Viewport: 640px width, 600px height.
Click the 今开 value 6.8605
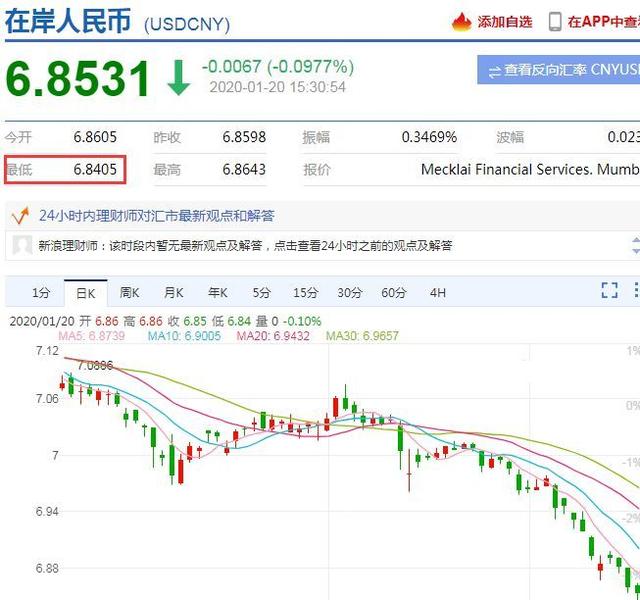(95, 137)
